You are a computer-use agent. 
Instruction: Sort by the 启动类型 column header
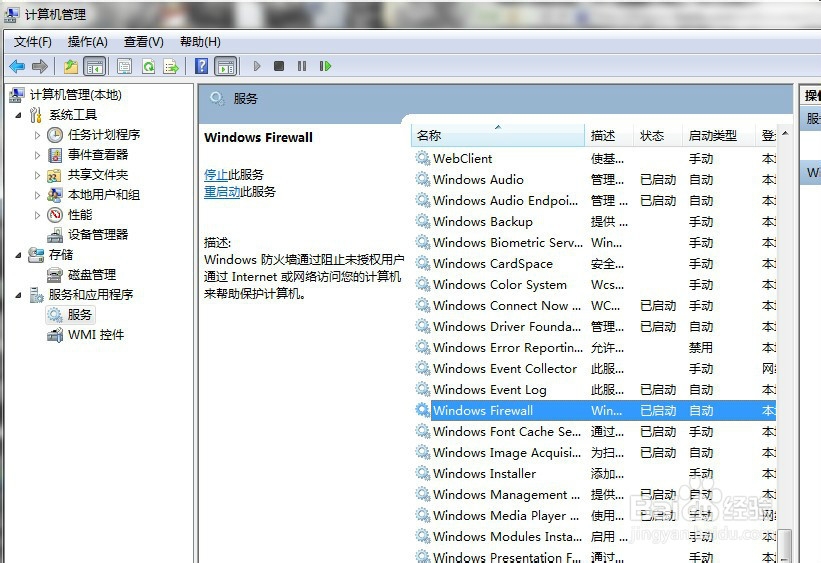point(719,136)
